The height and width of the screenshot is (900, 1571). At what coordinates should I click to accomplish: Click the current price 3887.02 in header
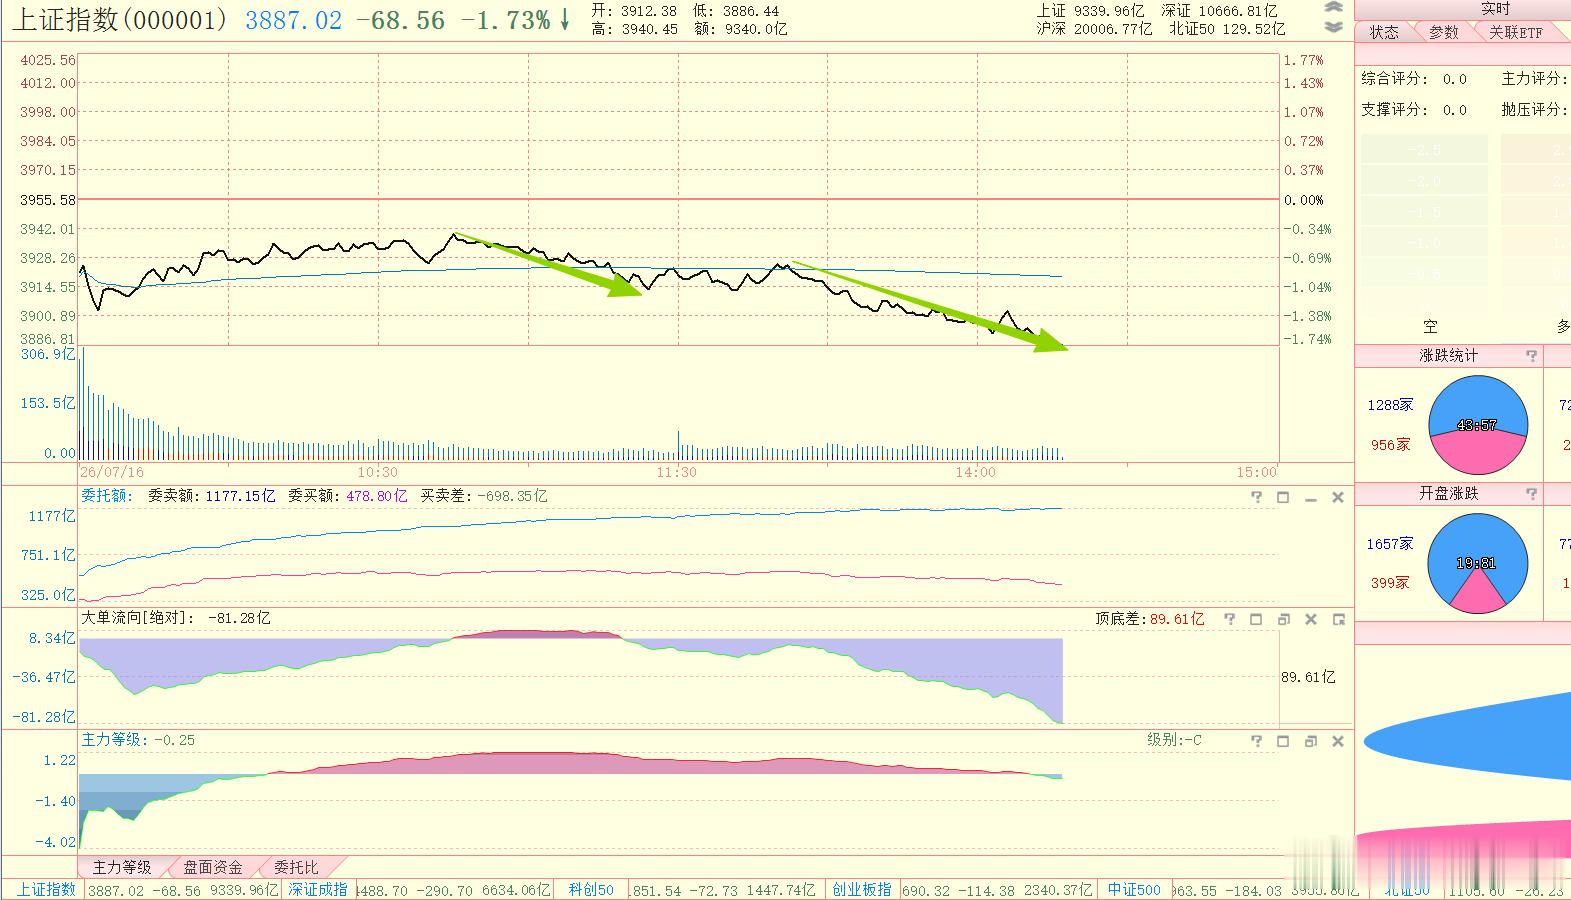click(x=293, y=20)
